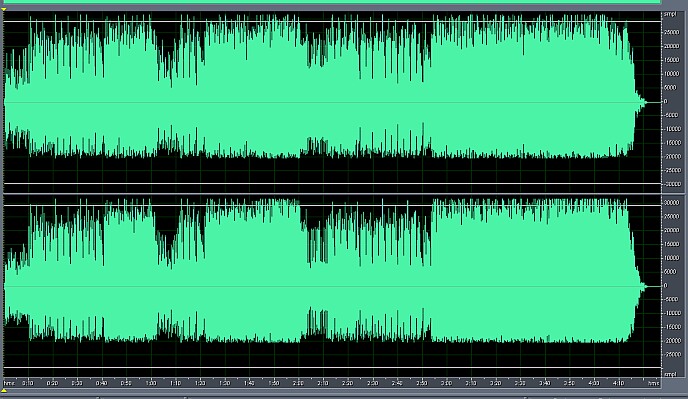This screenshot has width=688, height=399.
Task: Jump to the 4:00 mark on the time ruler
Action: pyautogui.click(x=594, y=383)
